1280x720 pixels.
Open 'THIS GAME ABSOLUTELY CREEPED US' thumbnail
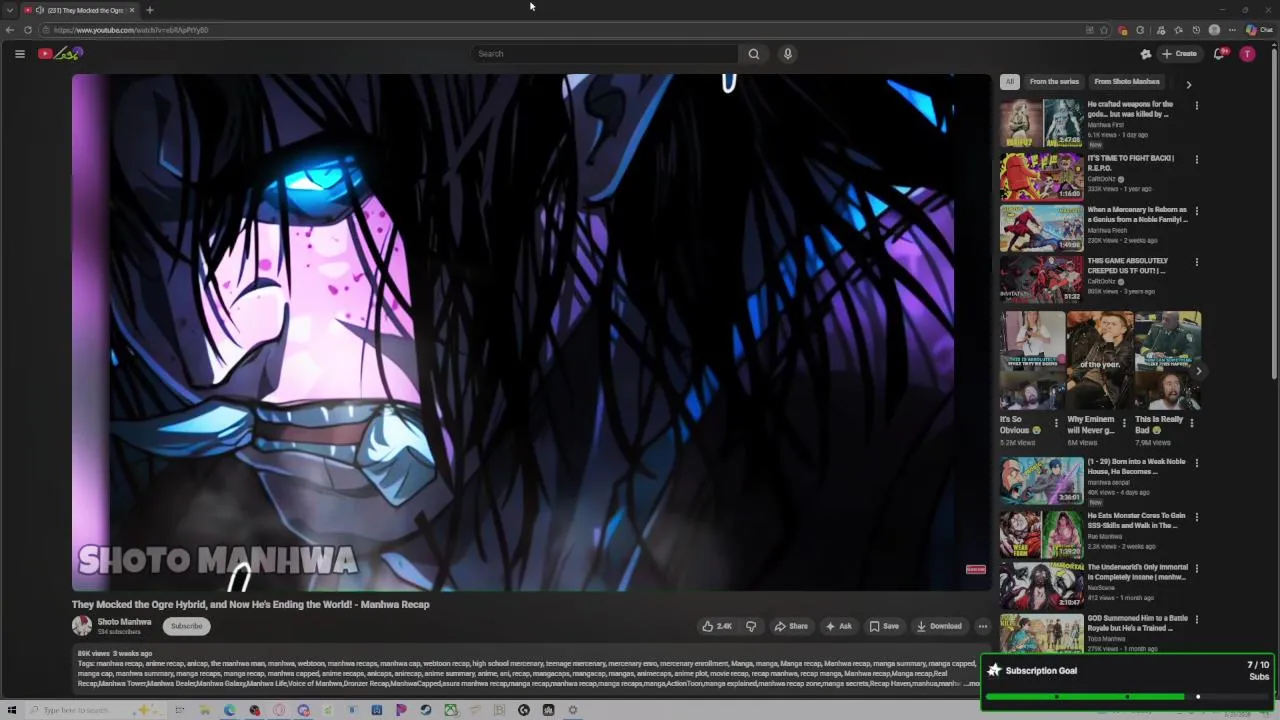click(x=1041, y=279)
